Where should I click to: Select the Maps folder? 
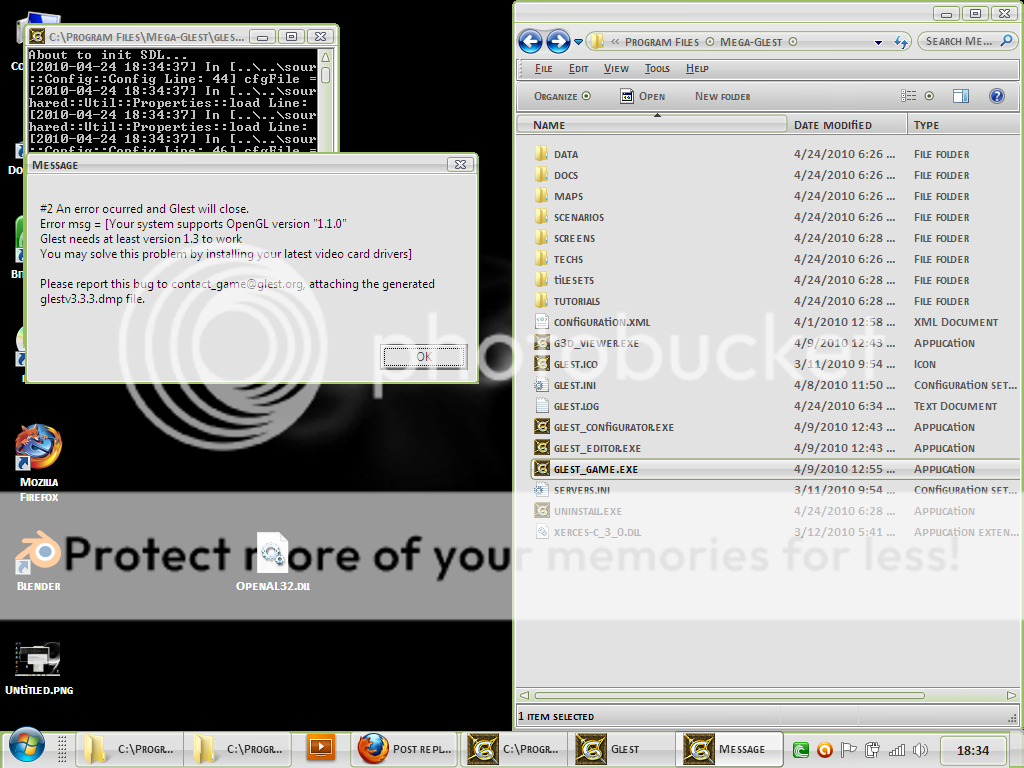[x=776, y=196]
